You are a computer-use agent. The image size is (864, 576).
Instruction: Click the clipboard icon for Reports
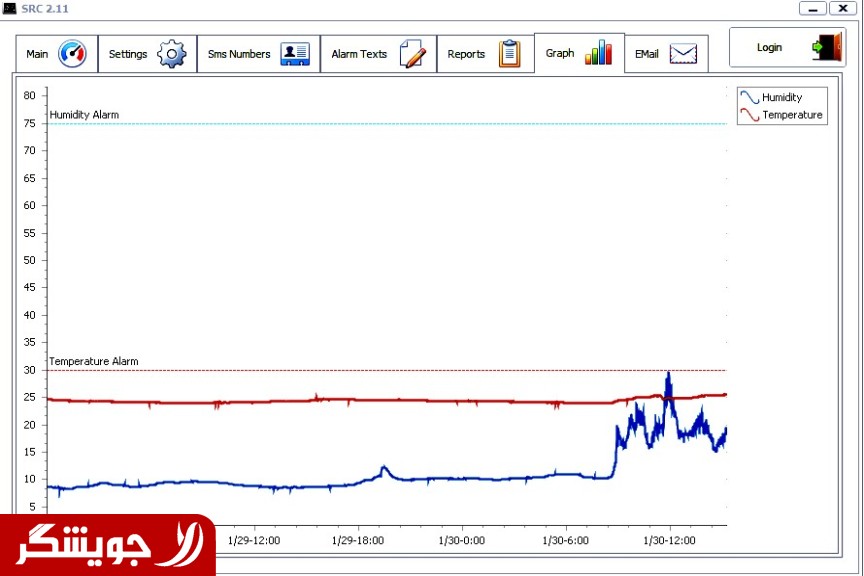pyautogui.click(x=510, y=54)
